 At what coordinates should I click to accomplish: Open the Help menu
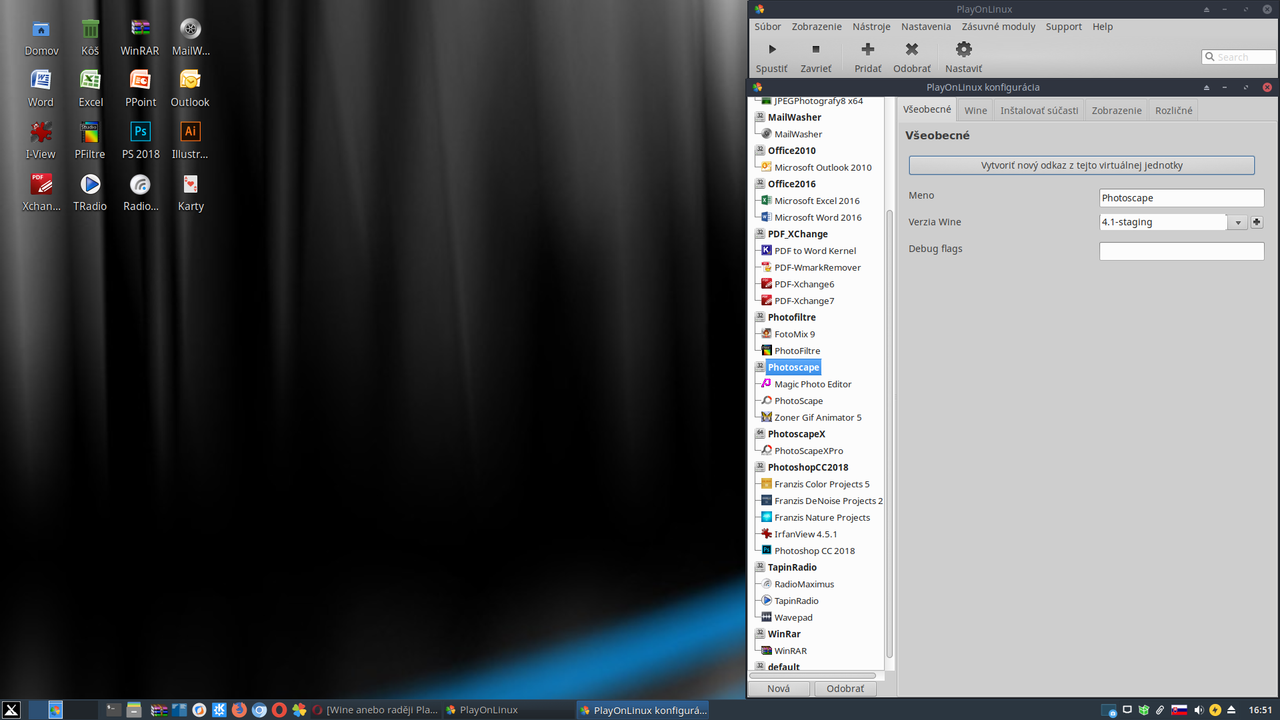tap(1102, 27)
